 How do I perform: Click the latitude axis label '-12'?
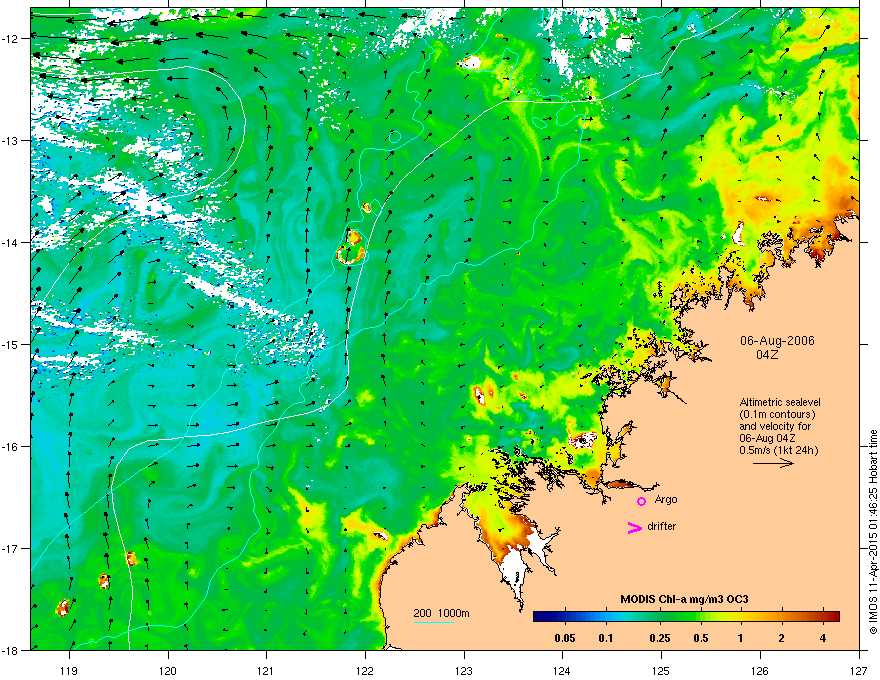(11, 39)
